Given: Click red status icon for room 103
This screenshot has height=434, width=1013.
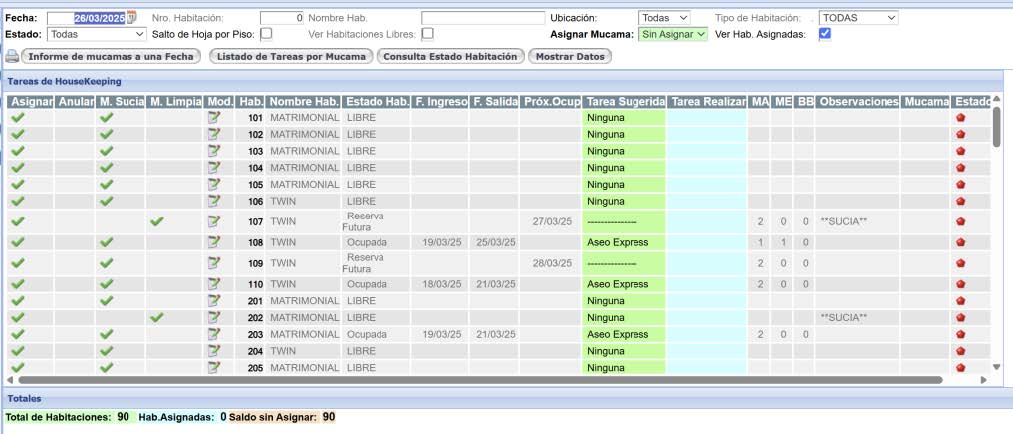Looking at the screenshot, I should tap(961, 151).
